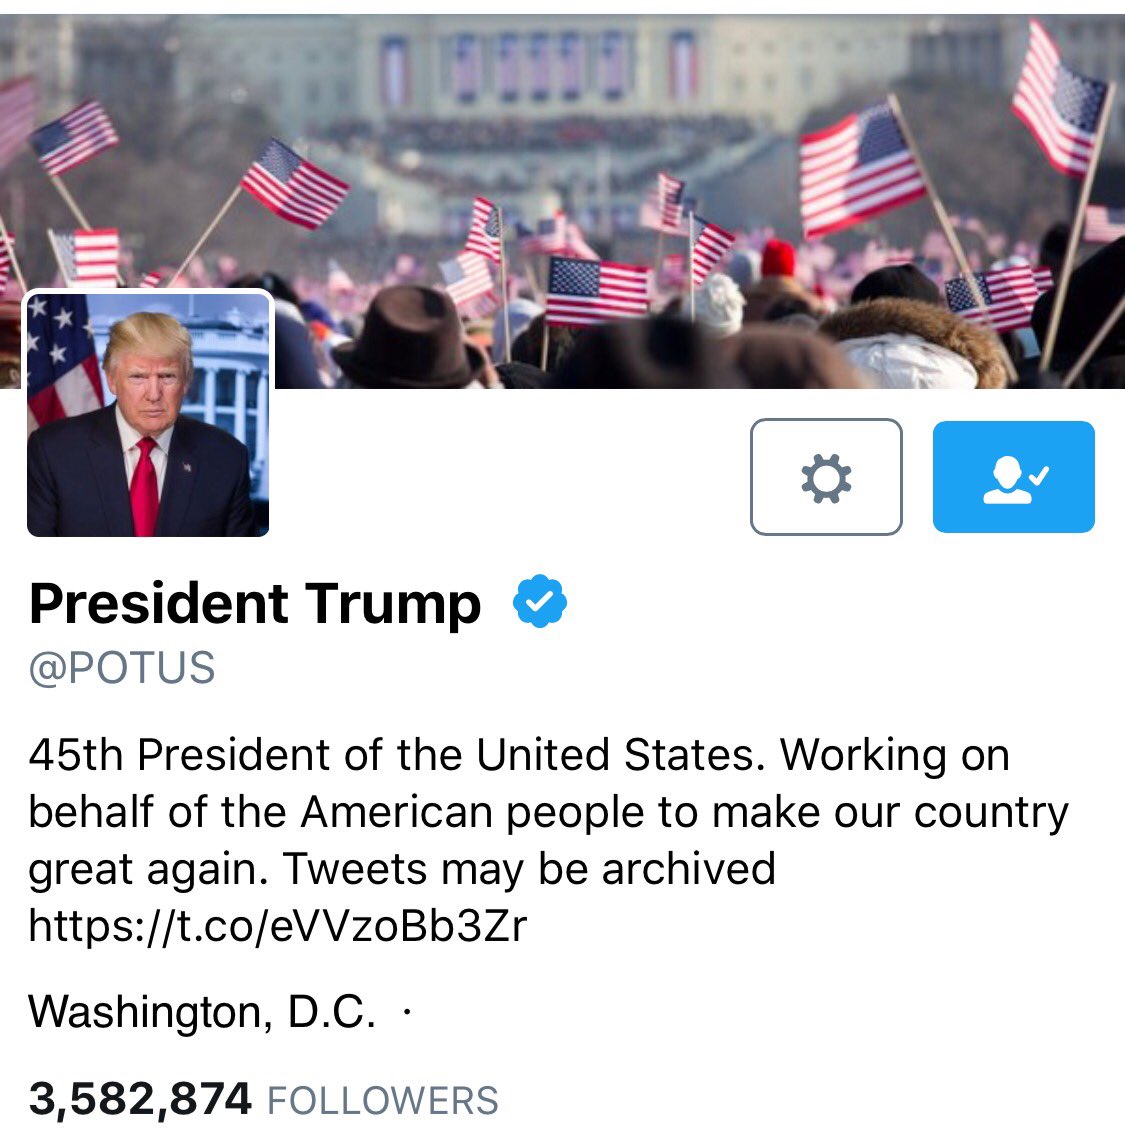Open the profile avatar photo
The width and height of the screenshot is (1125, 1148).
pos(148,414)
